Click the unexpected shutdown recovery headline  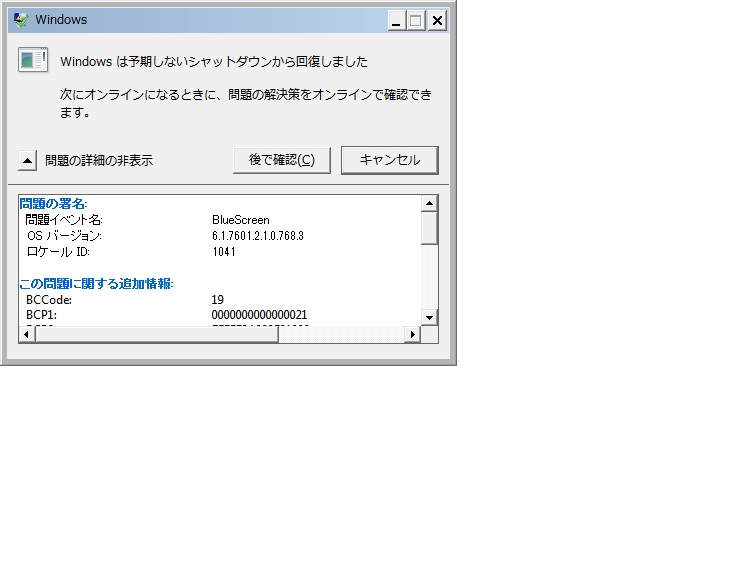(214, 61)
